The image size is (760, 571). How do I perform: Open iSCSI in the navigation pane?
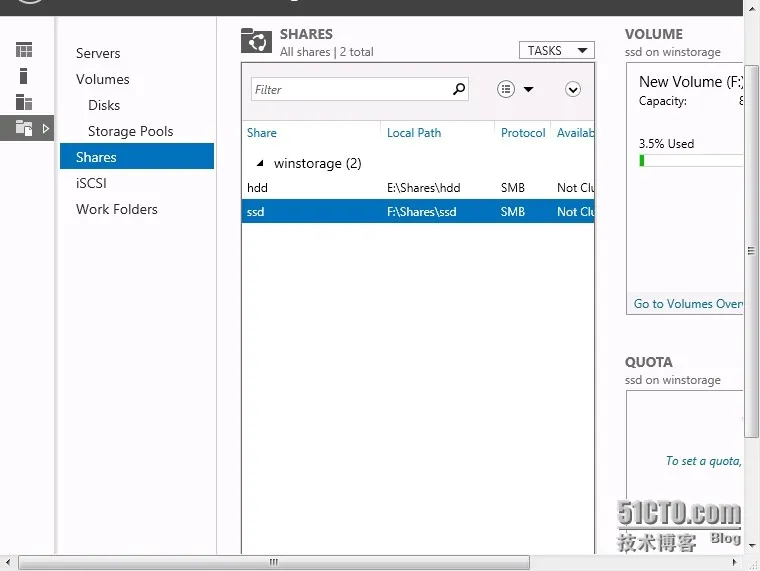[91, 183]
